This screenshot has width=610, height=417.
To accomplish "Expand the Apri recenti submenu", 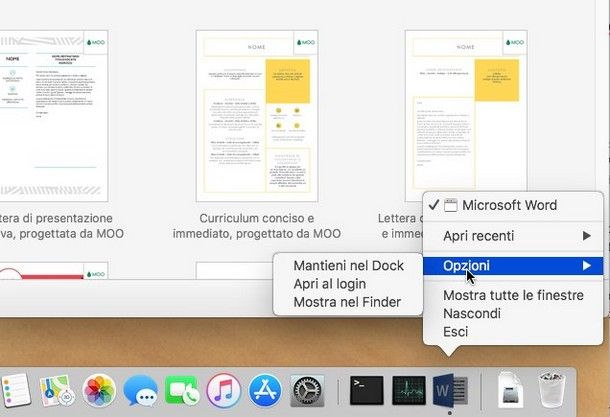I will (513, 236).
